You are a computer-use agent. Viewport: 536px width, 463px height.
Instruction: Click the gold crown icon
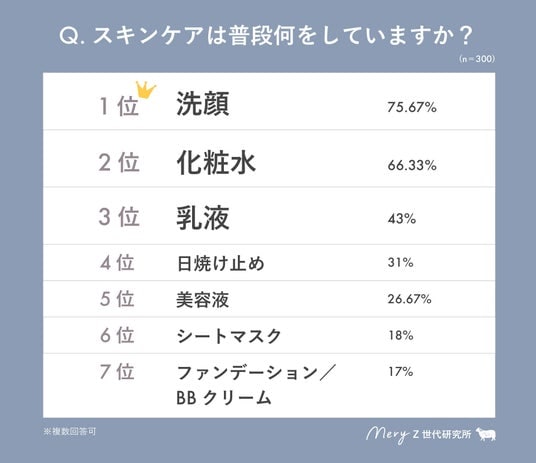pos(146,90)
